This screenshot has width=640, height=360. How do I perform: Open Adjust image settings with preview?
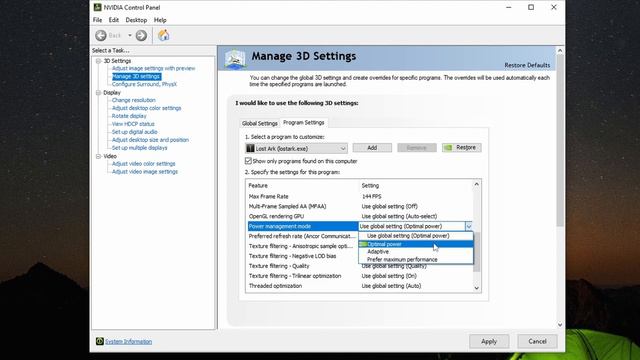[153, 69]
